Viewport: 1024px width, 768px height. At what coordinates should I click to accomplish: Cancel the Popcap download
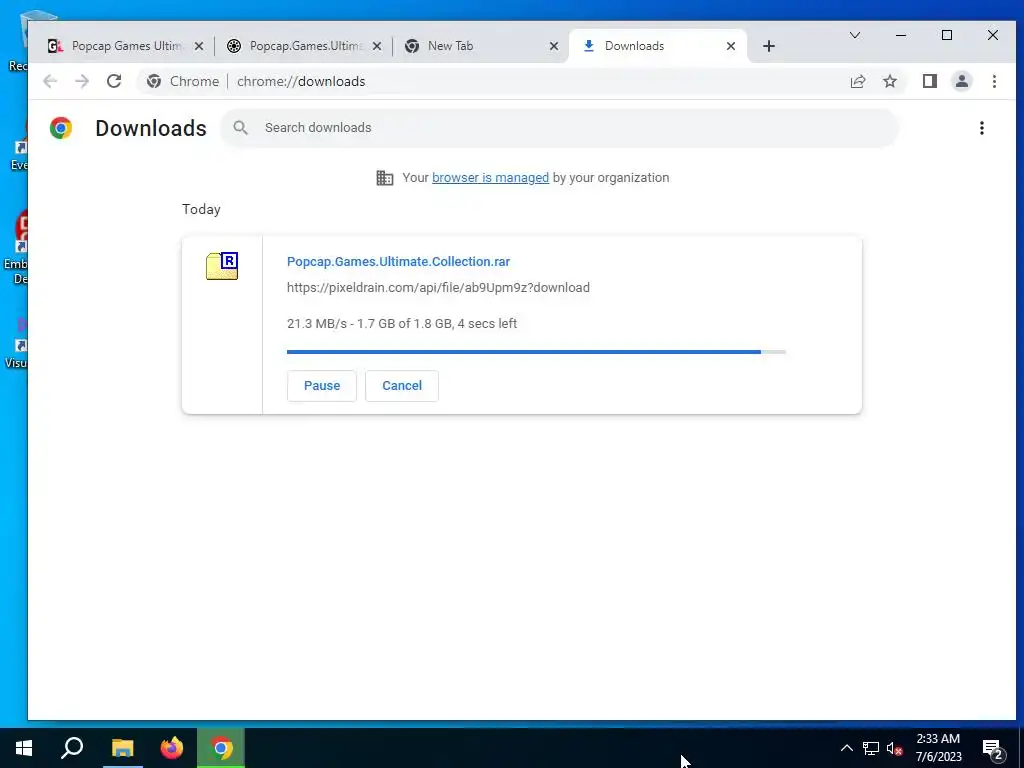point(402,386)
